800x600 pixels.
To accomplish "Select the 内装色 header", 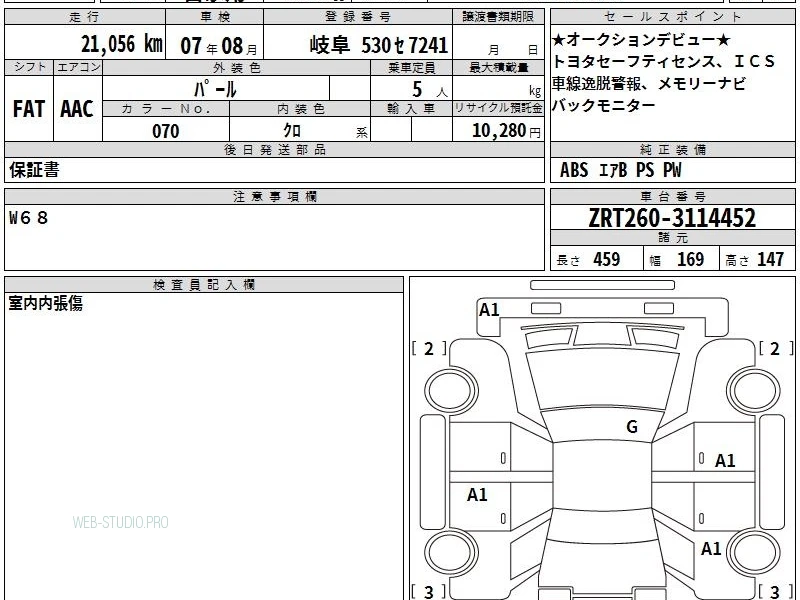I will tap(301, 109).
